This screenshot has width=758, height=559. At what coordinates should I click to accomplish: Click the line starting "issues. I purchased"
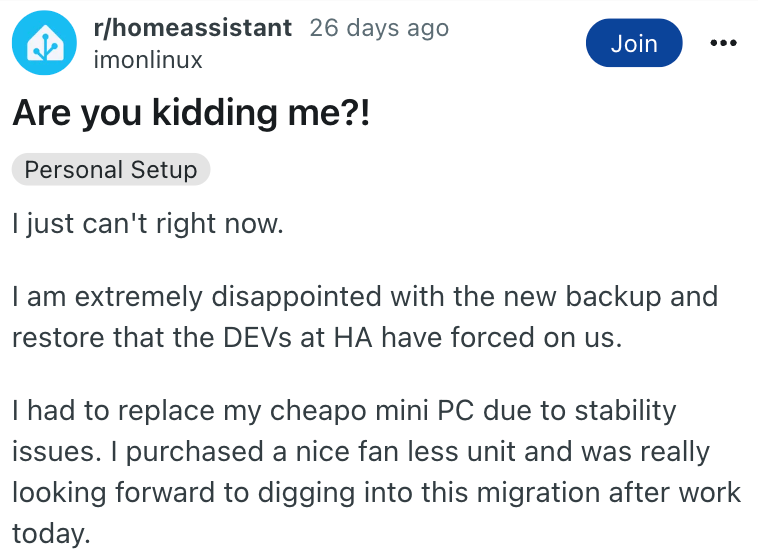tap(360, 451)
